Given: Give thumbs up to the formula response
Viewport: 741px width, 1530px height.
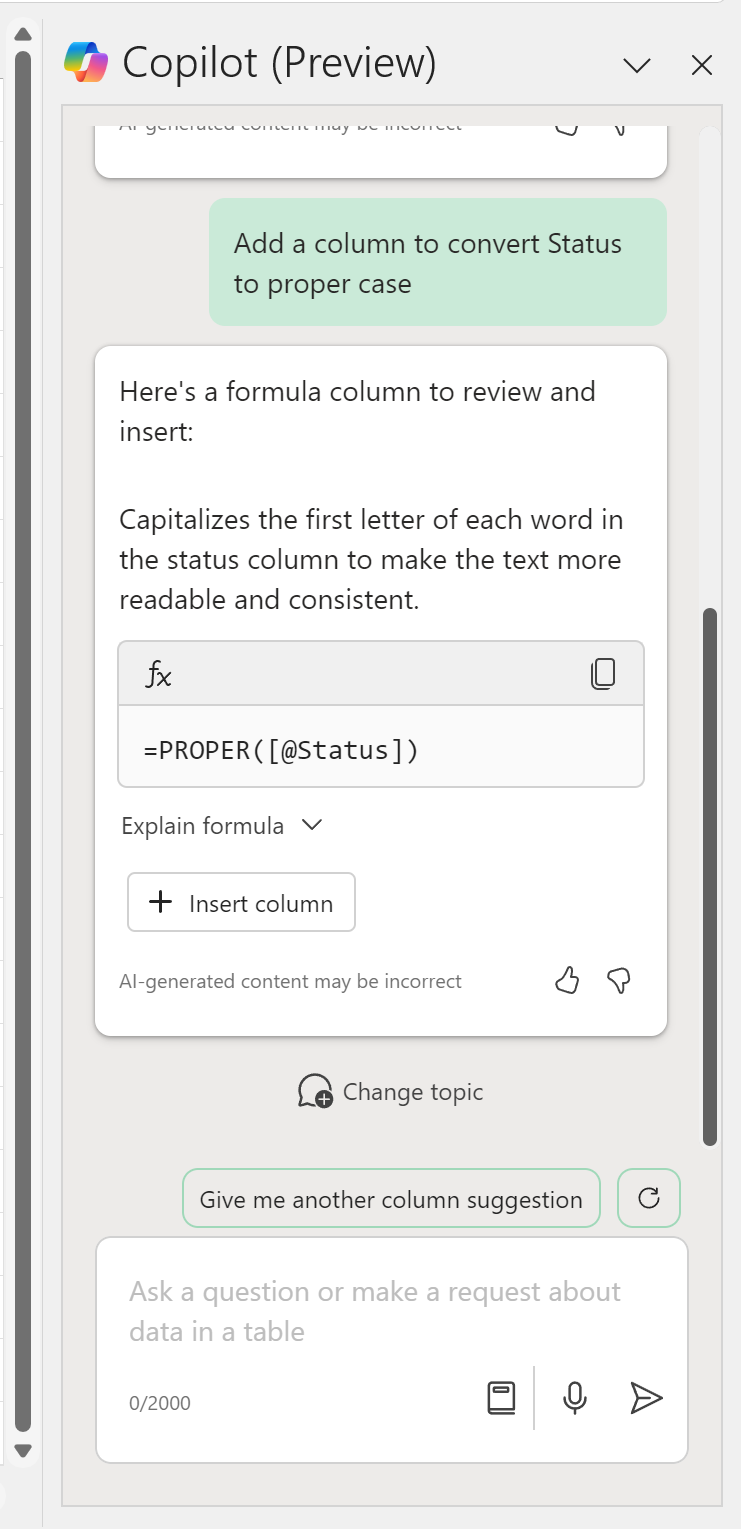Looking at the screenshot, I should coord(567,981).
